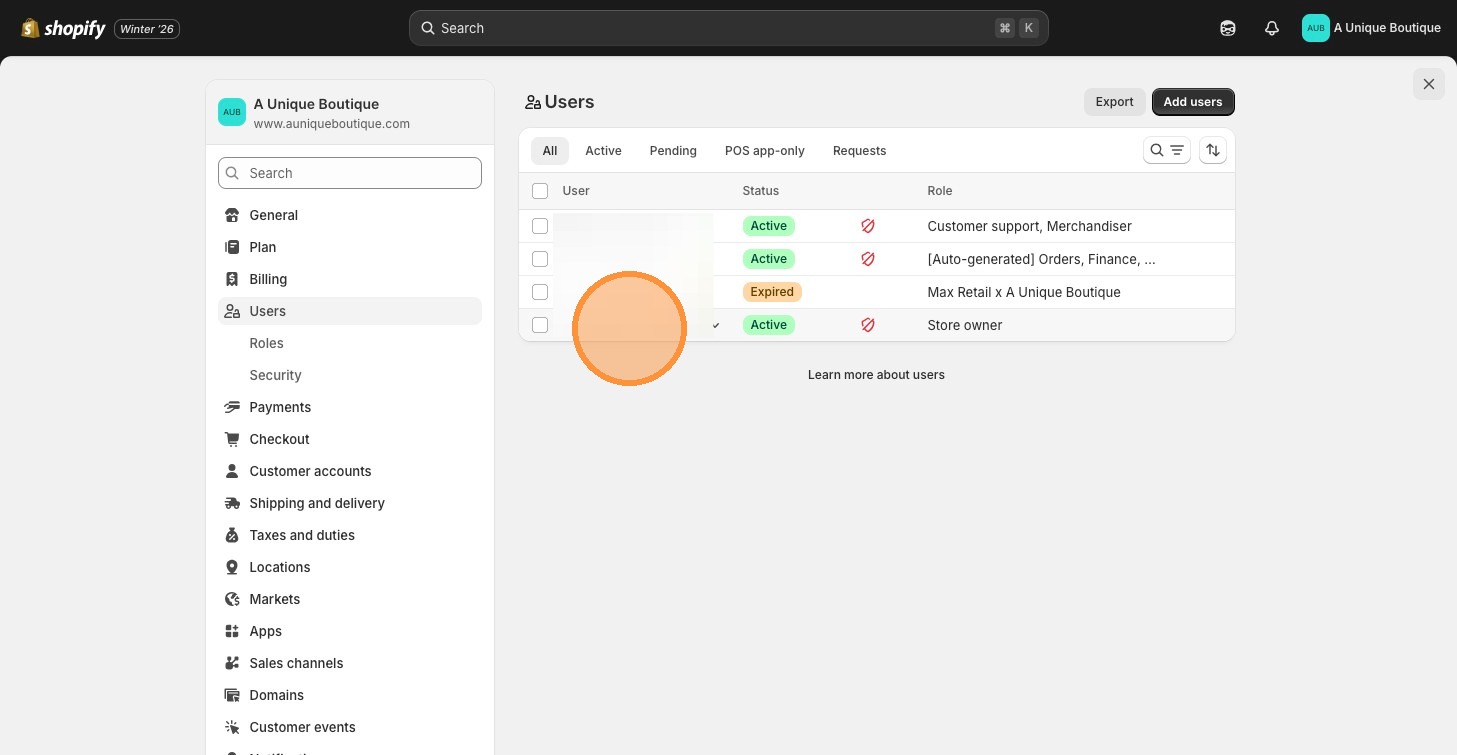Open the sort users button

tap(1213, 150)
